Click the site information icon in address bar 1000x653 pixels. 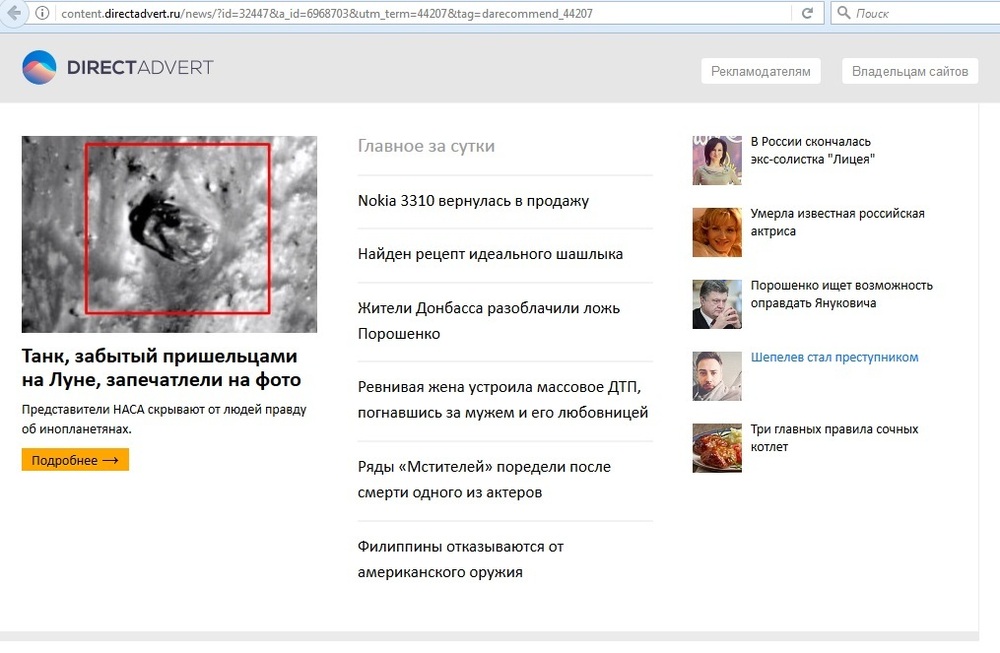(x=43, y=13)
